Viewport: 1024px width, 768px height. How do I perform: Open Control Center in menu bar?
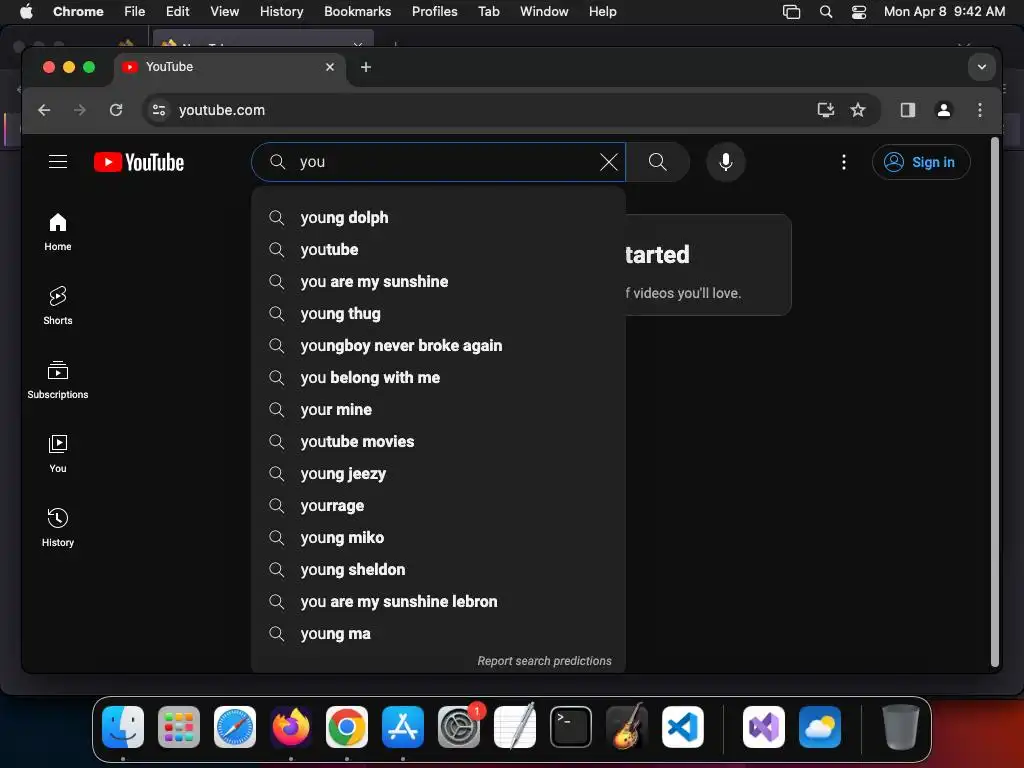(859, 11)
